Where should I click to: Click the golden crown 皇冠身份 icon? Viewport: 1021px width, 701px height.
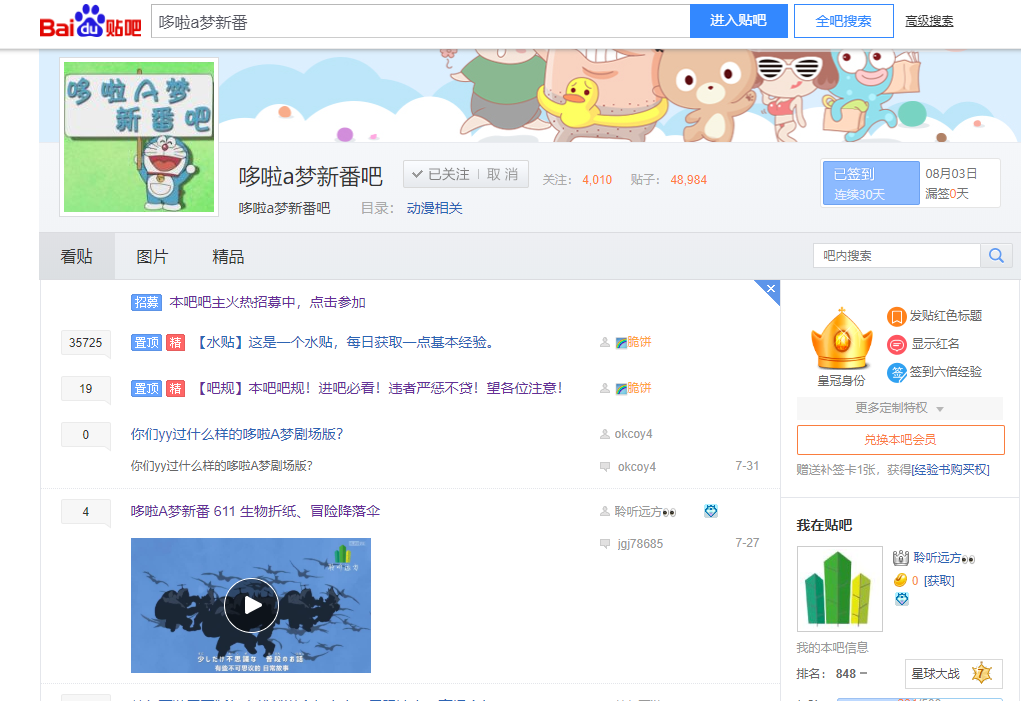[x=841, y=340]
